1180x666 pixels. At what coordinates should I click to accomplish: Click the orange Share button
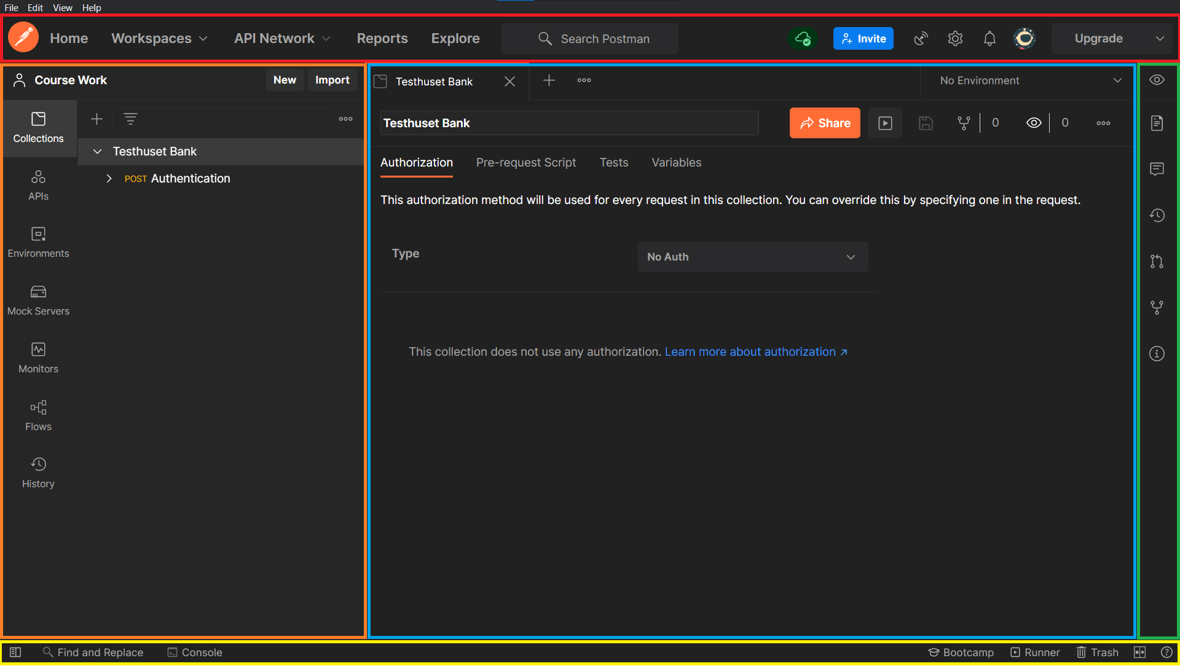click(x=825, y=123)
